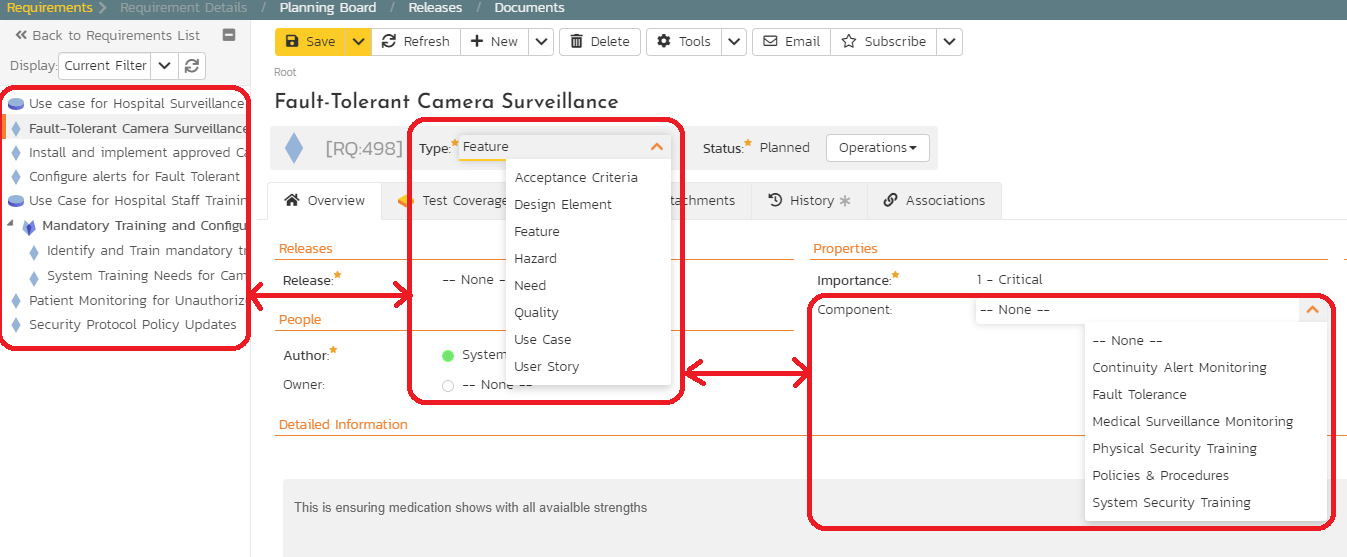Switch to the History tab
This screenshot has height=557, width=1347.
(x=809, y=200)
